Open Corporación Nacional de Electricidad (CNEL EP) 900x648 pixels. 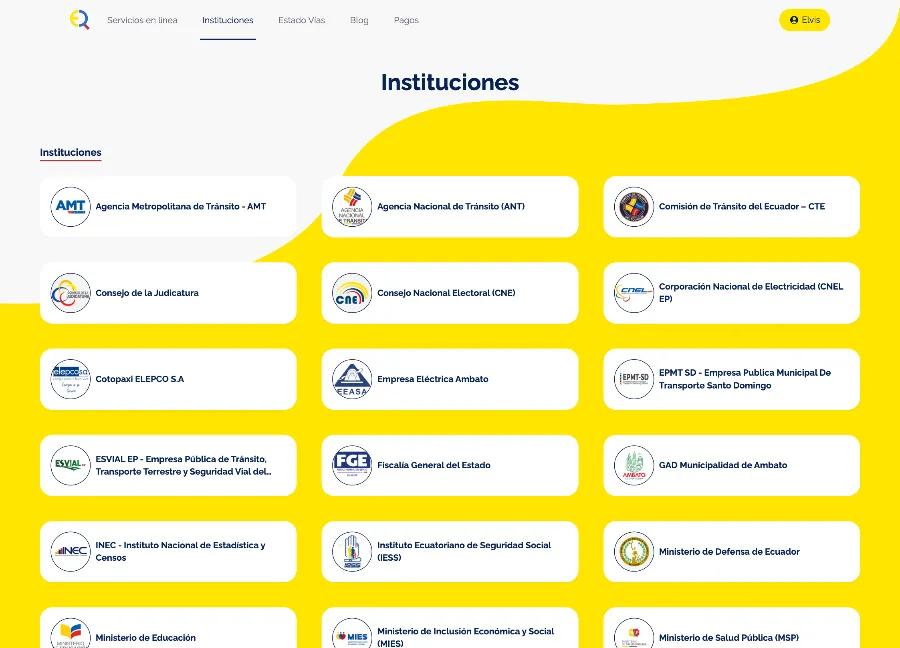pos(751,293)
